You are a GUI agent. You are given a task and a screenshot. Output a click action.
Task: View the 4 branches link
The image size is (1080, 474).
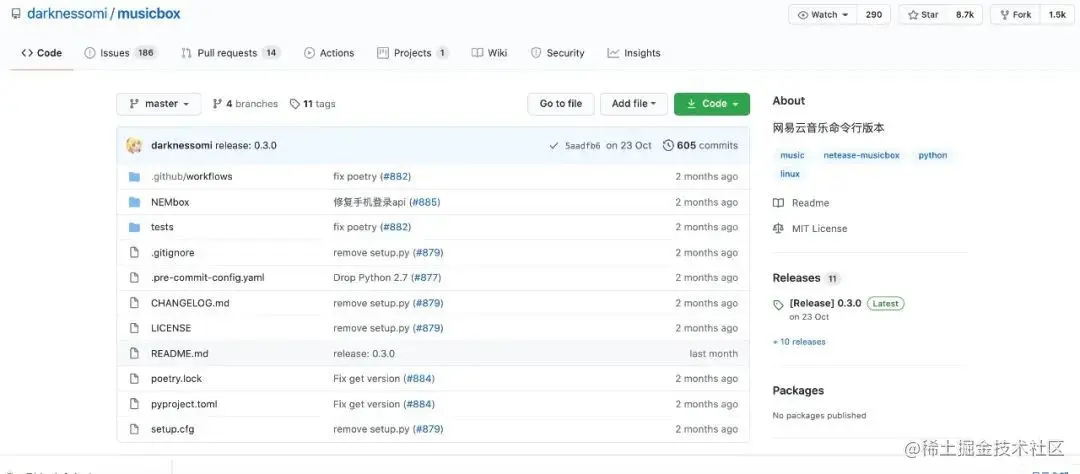[x=245, y=104]
